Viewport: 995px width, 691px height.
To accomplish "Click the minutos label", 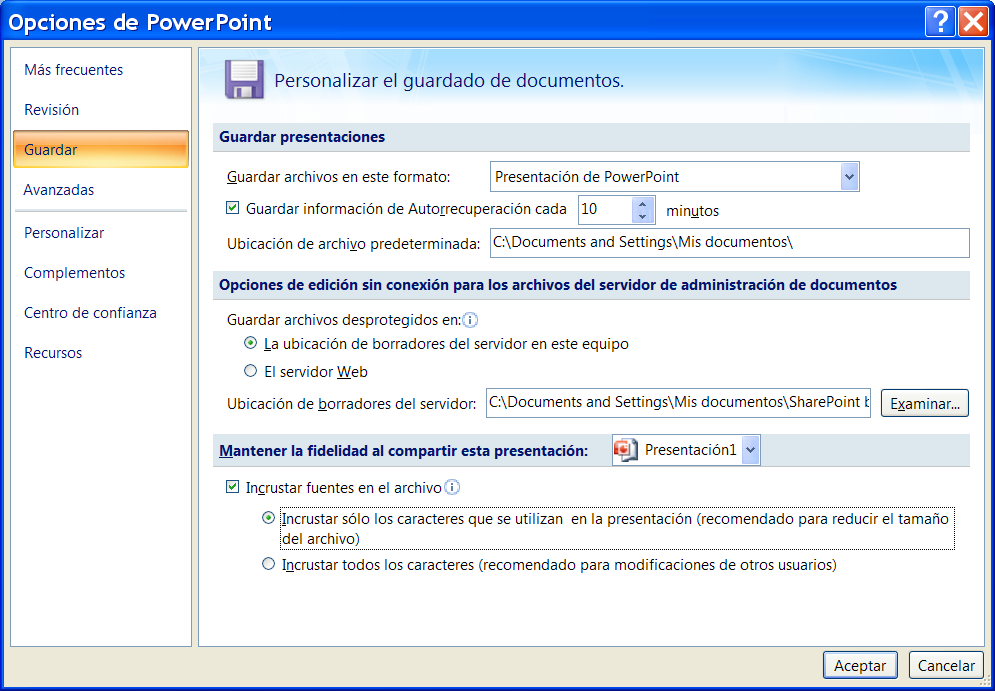I will pos(692,211).
